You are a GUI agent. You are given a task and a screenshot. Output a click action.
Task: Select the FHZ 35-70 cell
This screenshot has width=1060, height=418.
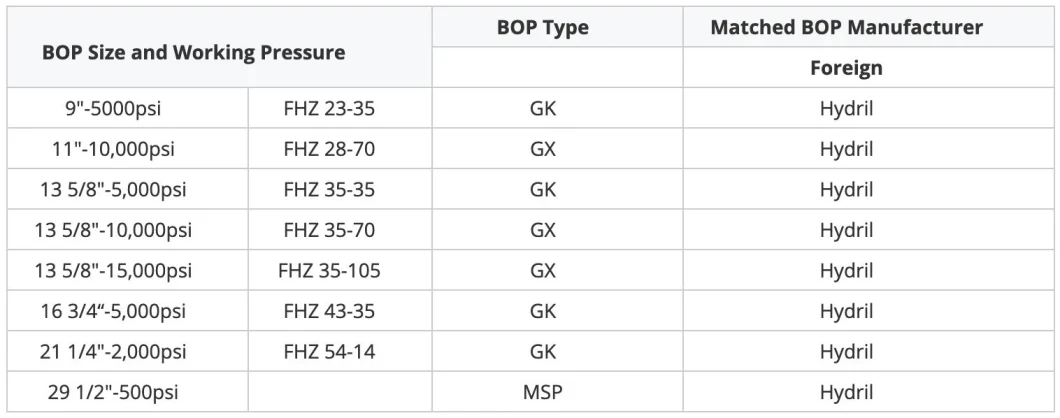(329, 230)
